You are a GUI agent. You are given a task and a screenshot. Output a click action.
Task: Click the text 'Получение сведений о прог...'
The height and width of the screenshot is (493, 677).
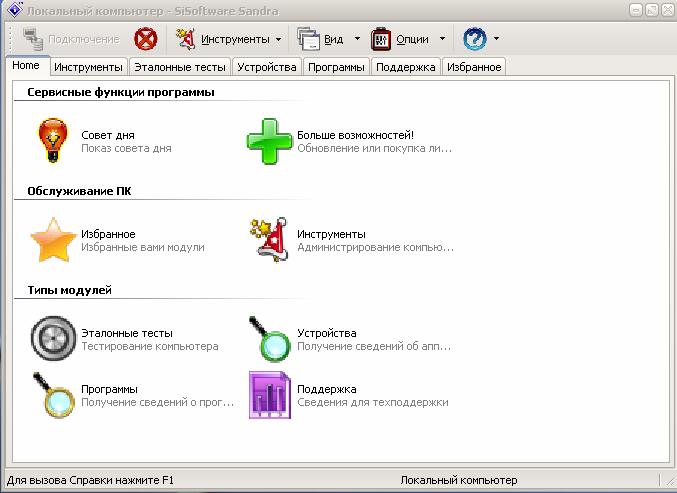coord(157,403)
